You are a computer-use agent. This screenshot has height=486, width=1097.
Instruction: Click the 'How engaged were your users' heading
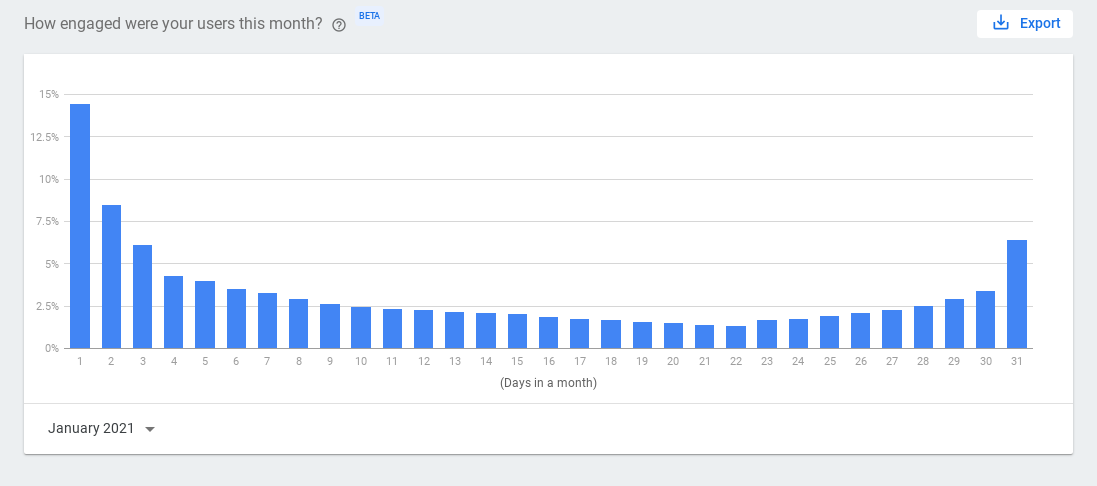click(x=173, y=24)
